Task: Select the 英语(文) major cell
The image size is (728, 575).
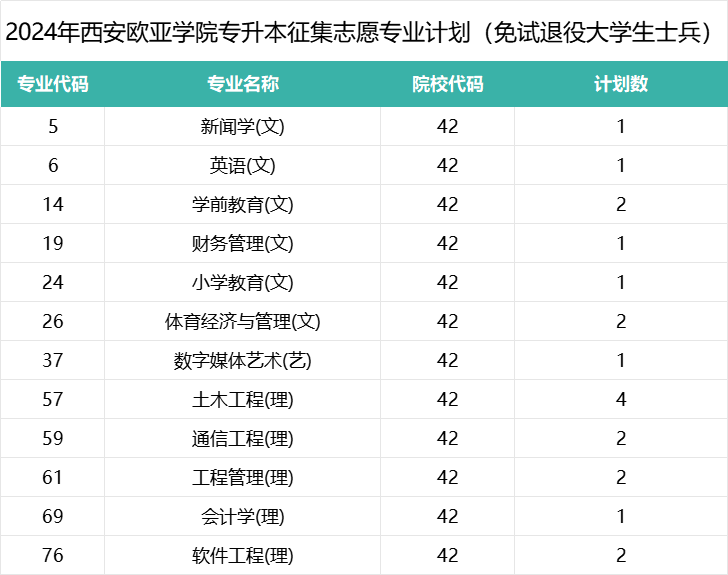Action: point(243,165)
